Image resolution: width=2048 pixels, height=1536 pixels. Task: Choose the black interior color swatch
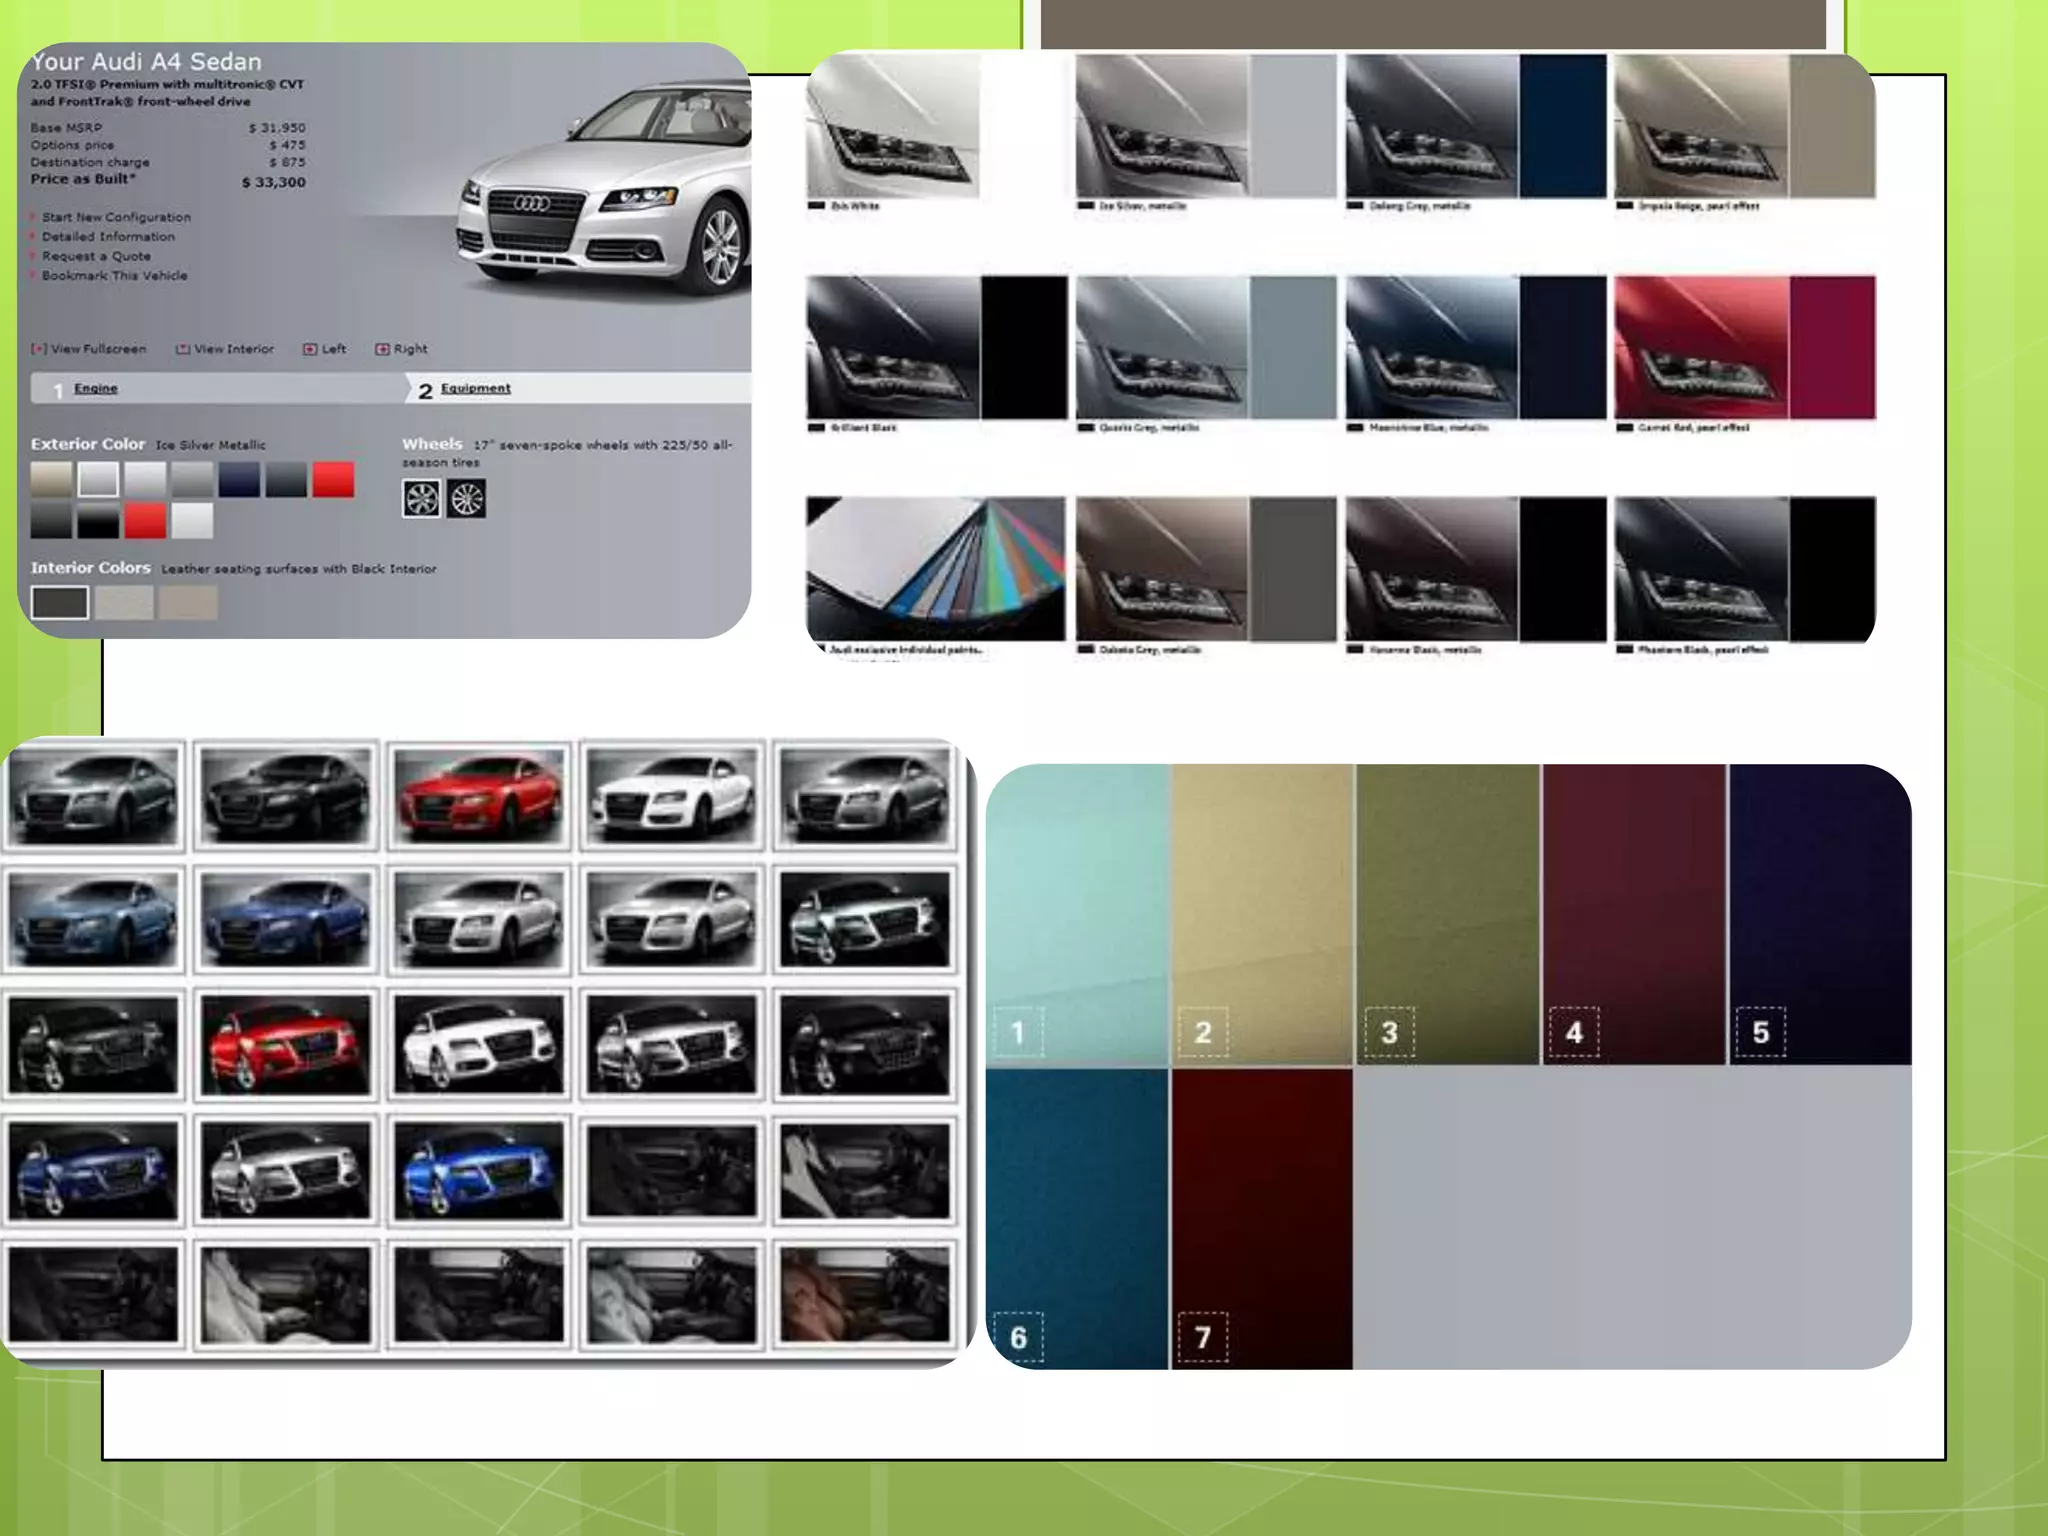click(x=60, y=603)
